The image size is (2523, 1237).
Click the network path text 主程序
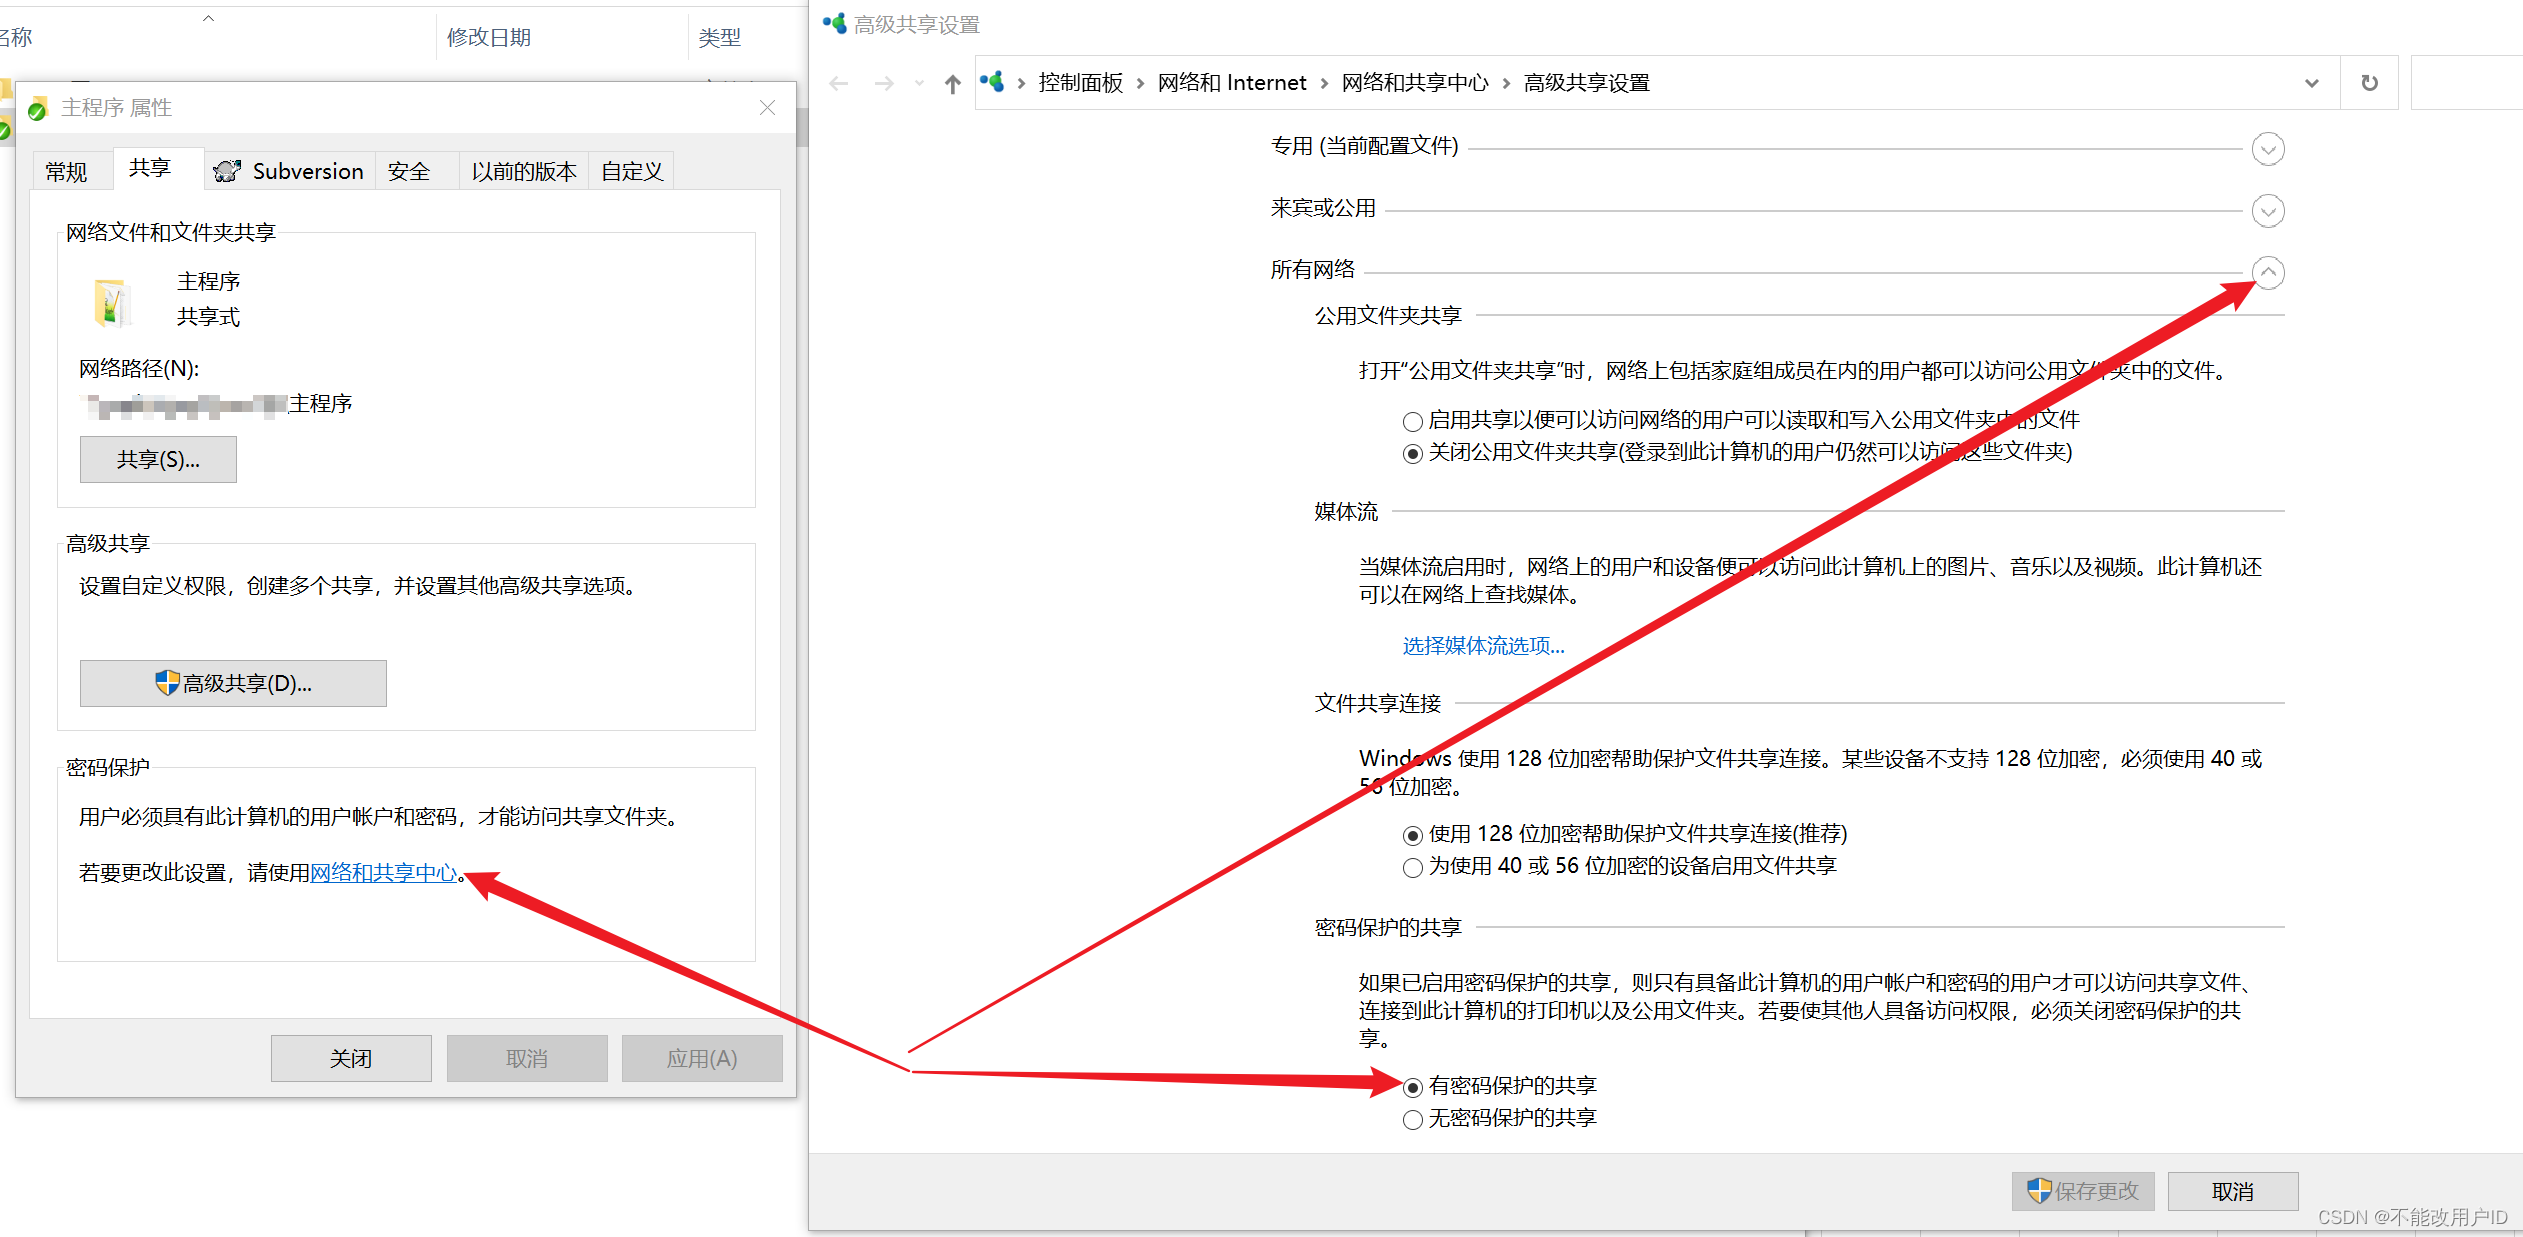point(320,403)
